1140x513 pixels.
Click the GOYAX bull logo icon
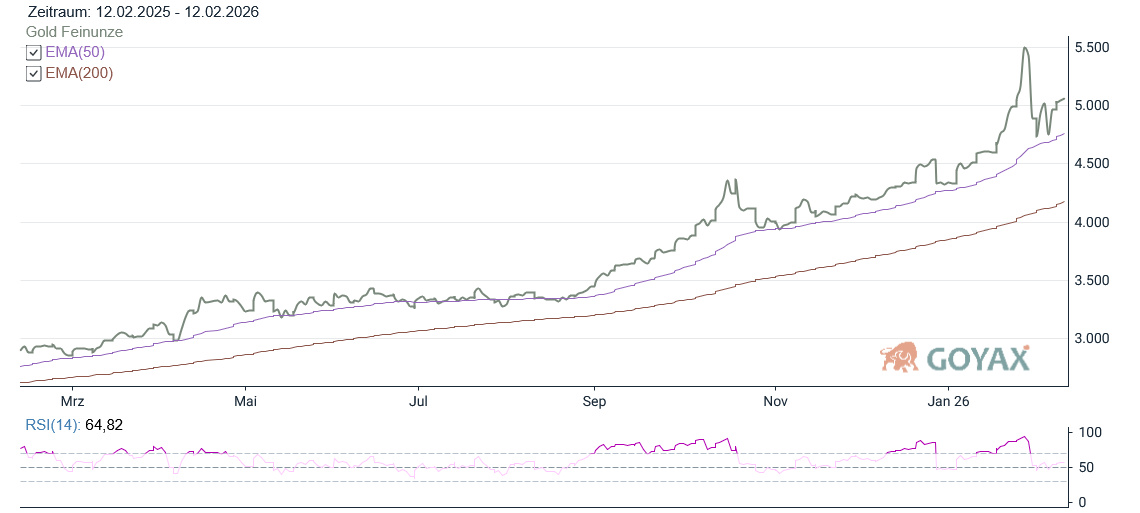pyautogui.click(x=899, y=357)
